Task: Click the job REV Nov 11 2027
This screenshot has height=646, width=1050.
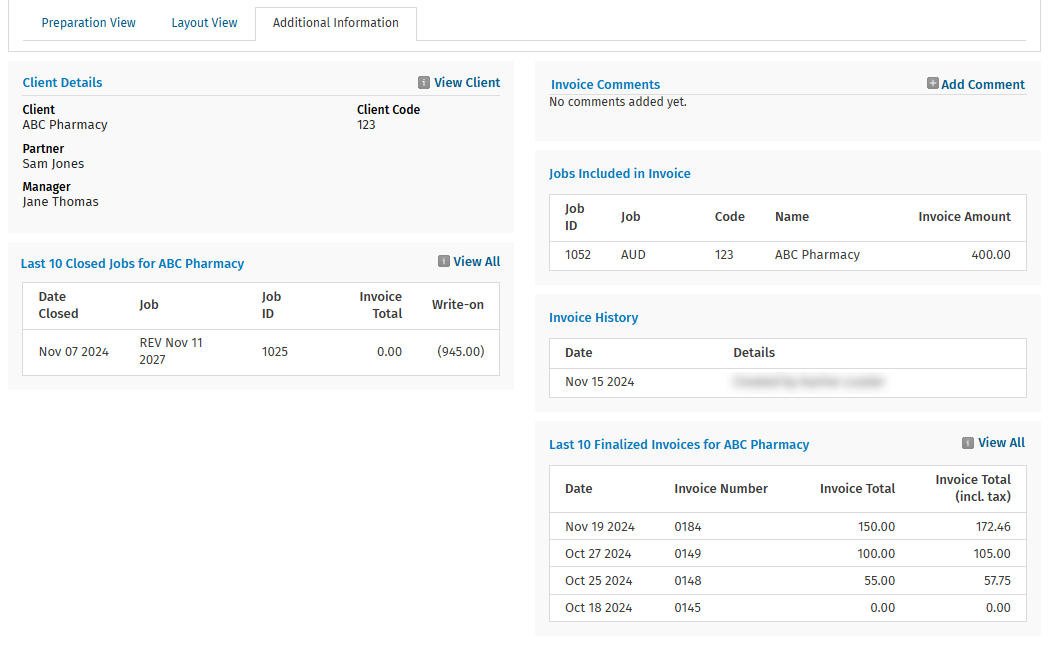Action: tap(171, 351)
